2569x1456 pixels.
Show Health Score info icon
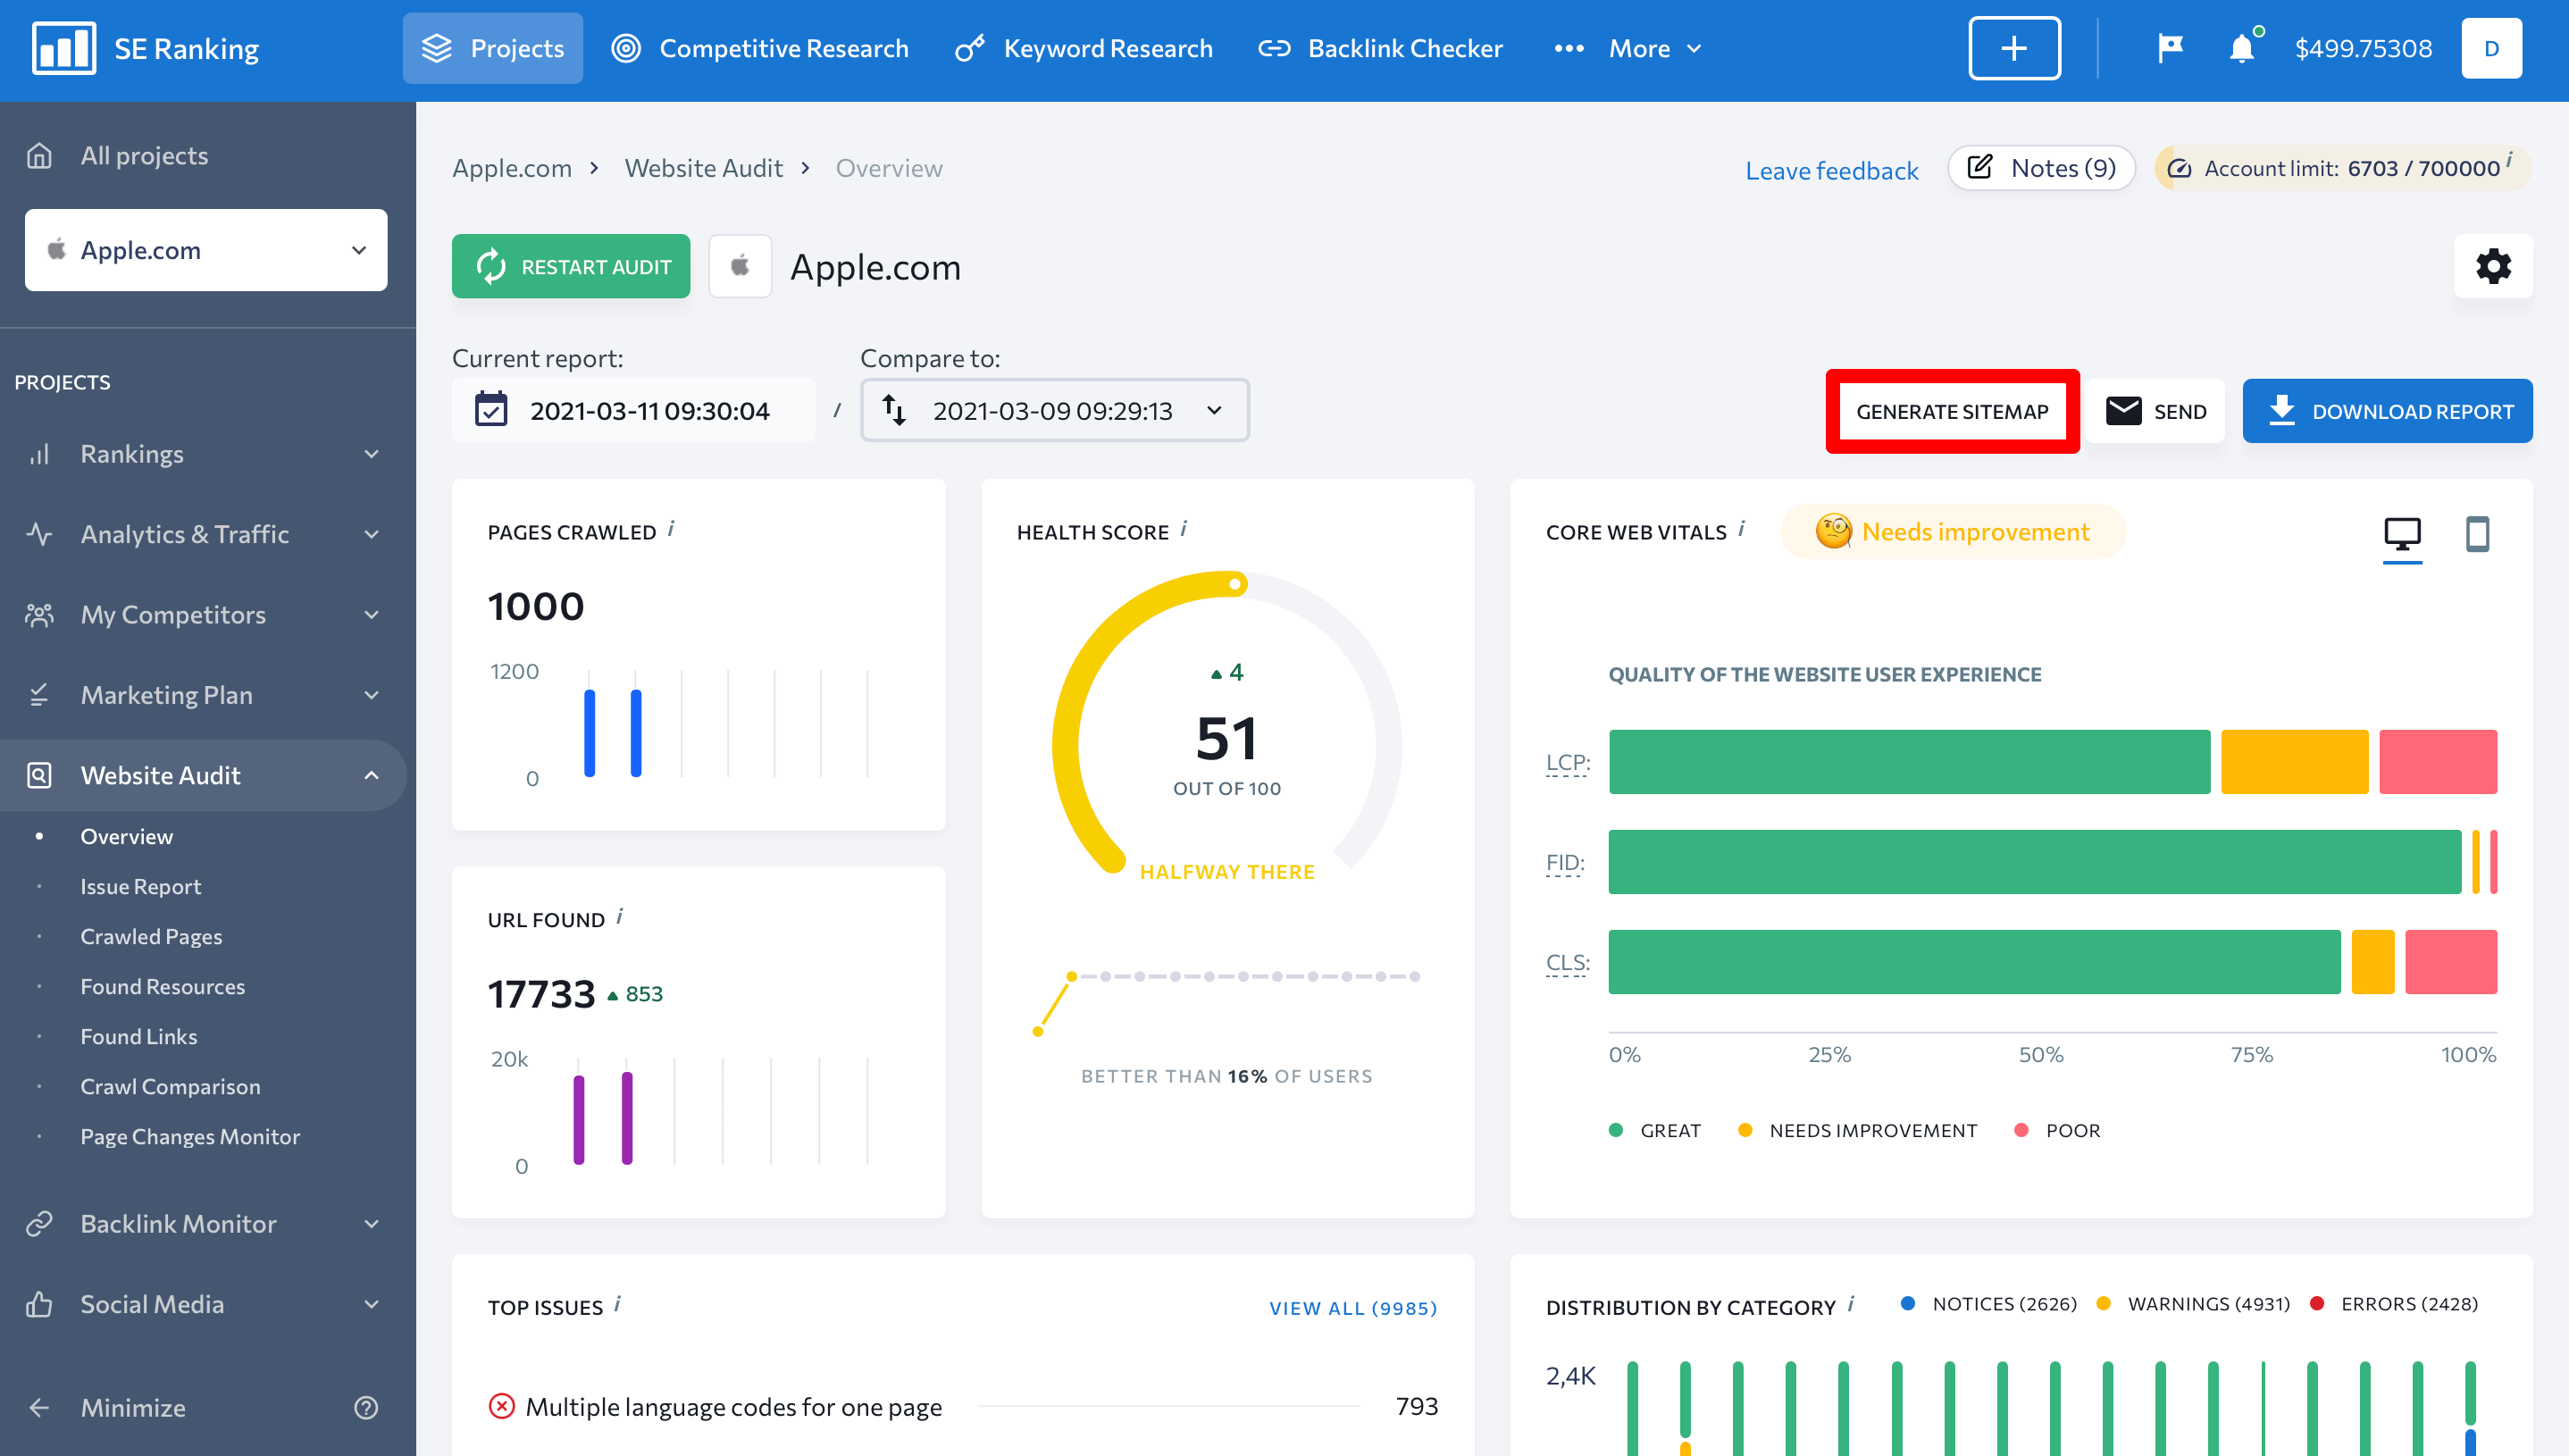[x=1183, y=529]
